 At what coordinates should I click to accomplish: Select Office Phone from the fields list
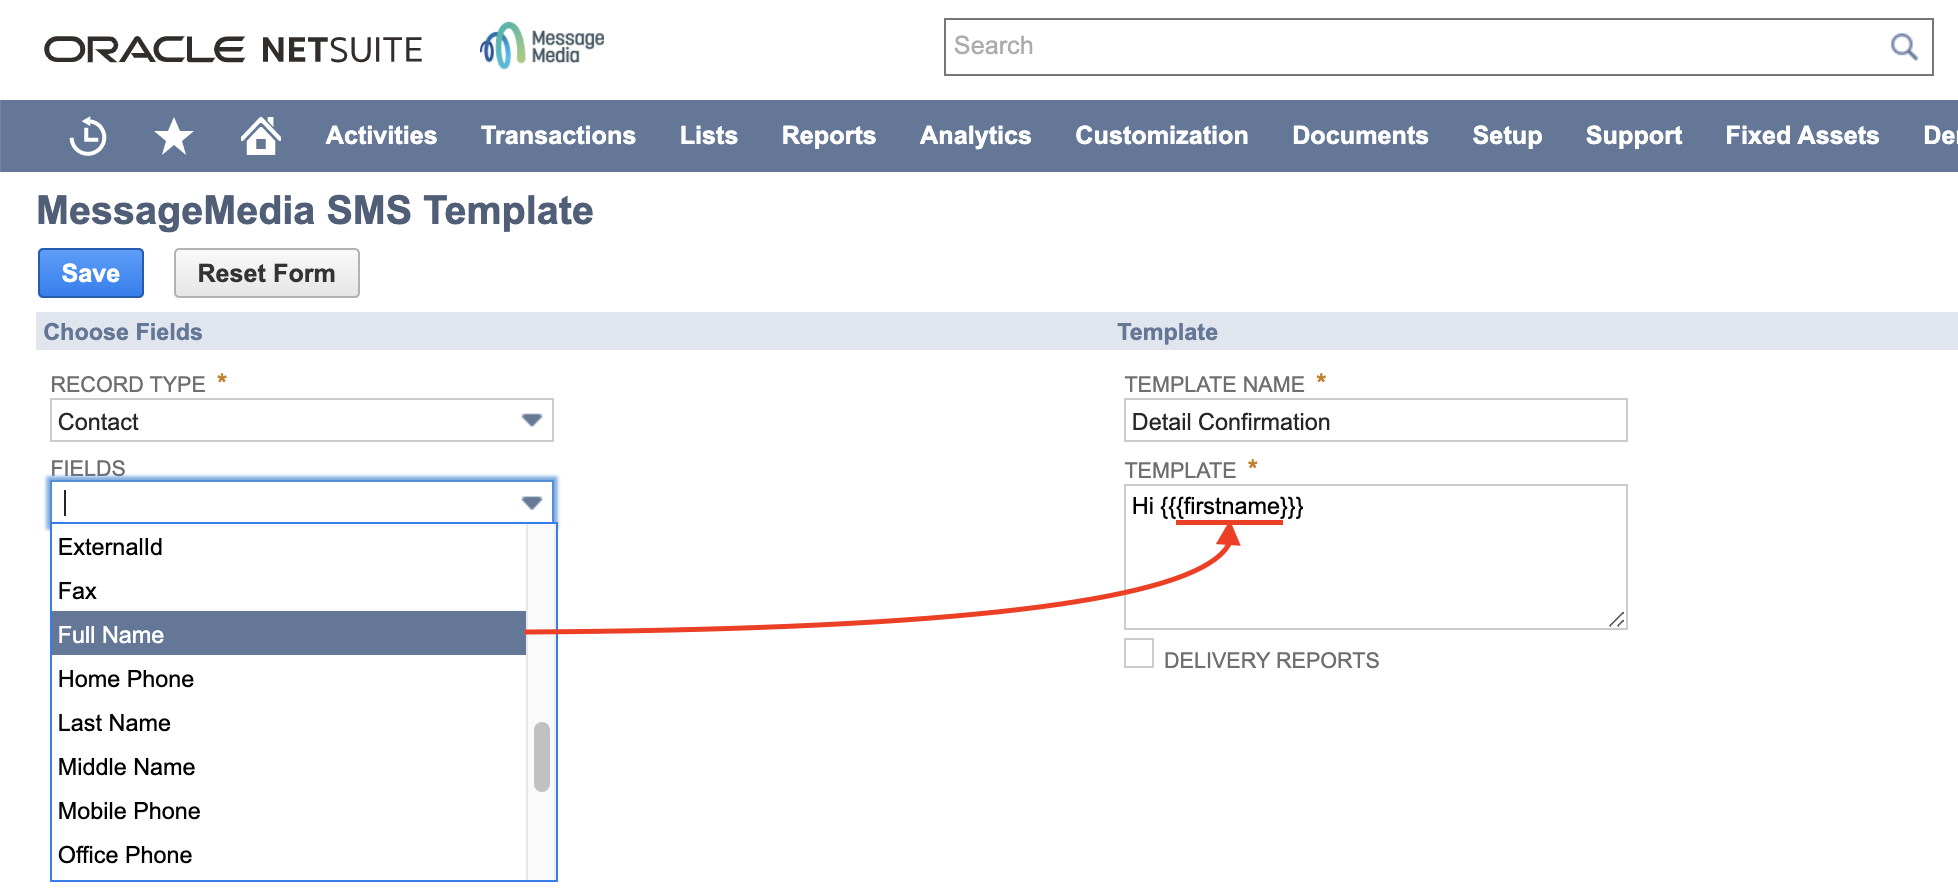[x=289, y=855]
